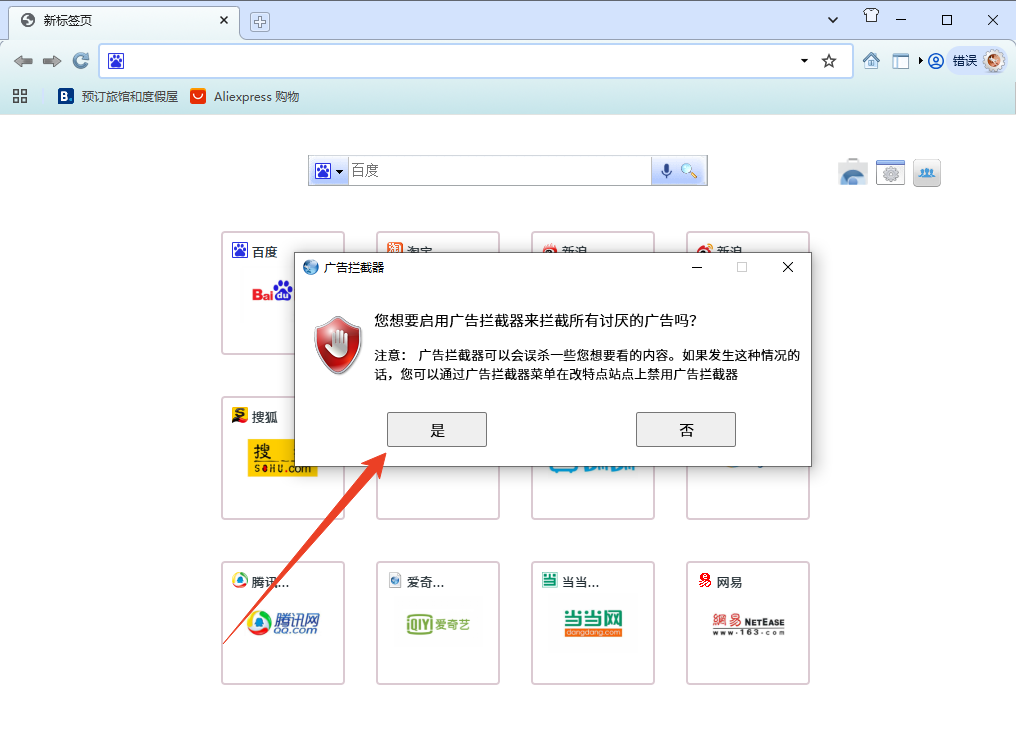The image size is (1016, 743).
Task: Open the user account profile icon
Action: click(x=934, y=60)
